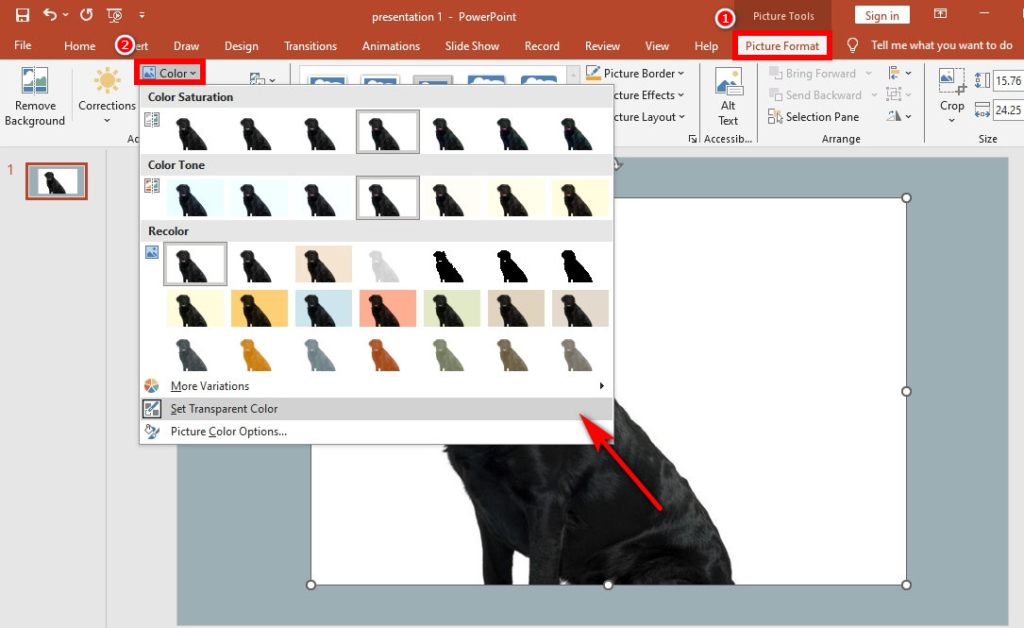Select slide 1 thumbnail in slide panel

coord(56,181)
